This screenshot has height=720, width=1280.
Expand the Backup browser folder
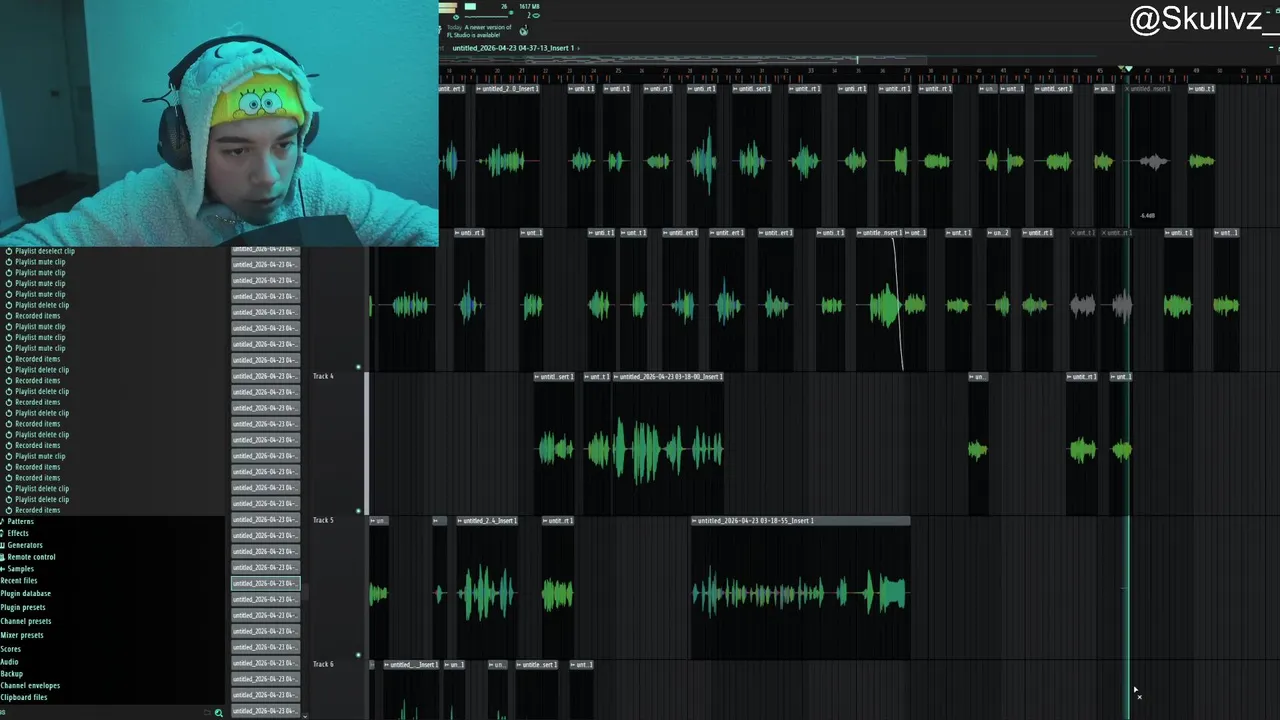(x=12, y=674)
